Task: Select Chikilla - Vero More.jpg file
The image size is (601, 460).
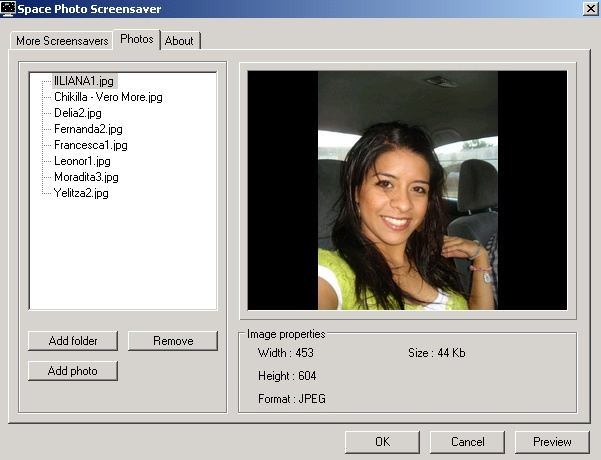Action: 108,97
